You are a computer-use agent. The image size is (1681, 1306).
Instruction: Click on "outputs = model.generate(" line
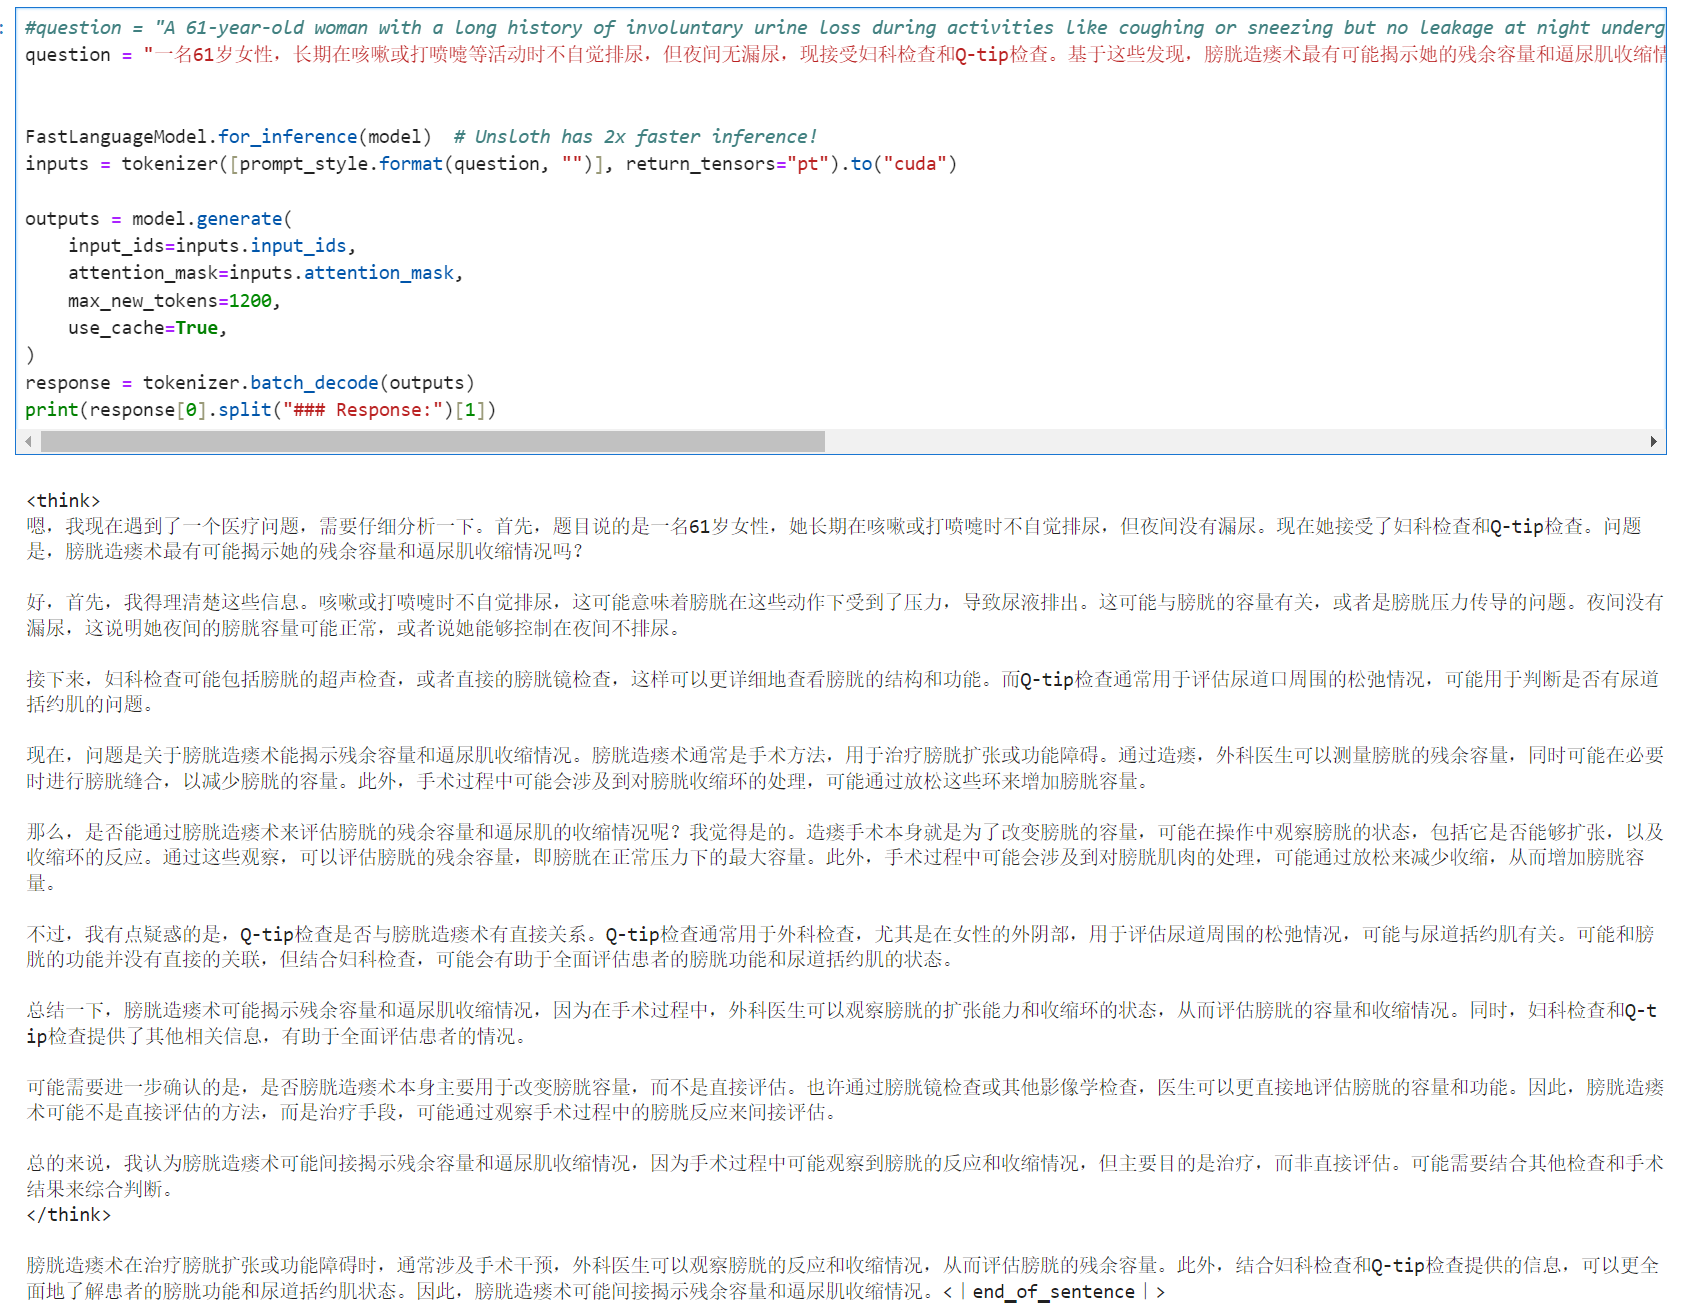click(x=159, y=218)
